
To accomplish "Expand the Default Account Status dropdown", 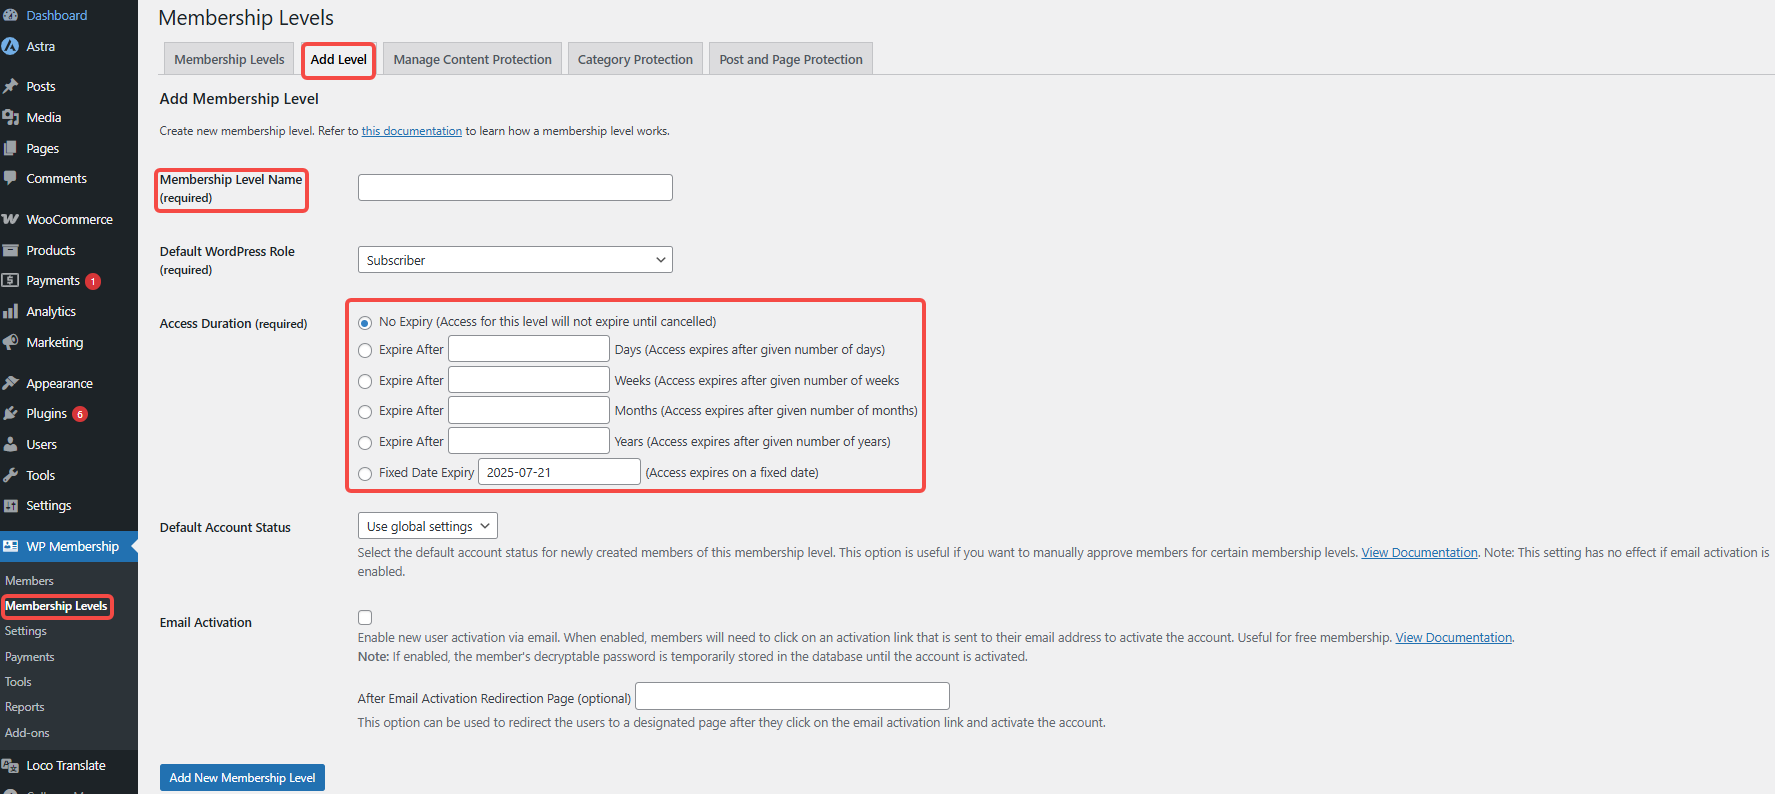I will (x=427, y=526).
